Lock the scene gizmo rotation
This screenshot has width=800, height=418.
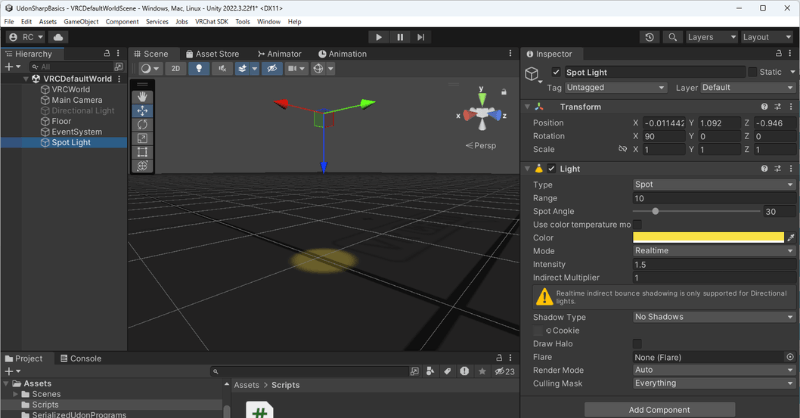pyautogui.click(x=504, y=92)
